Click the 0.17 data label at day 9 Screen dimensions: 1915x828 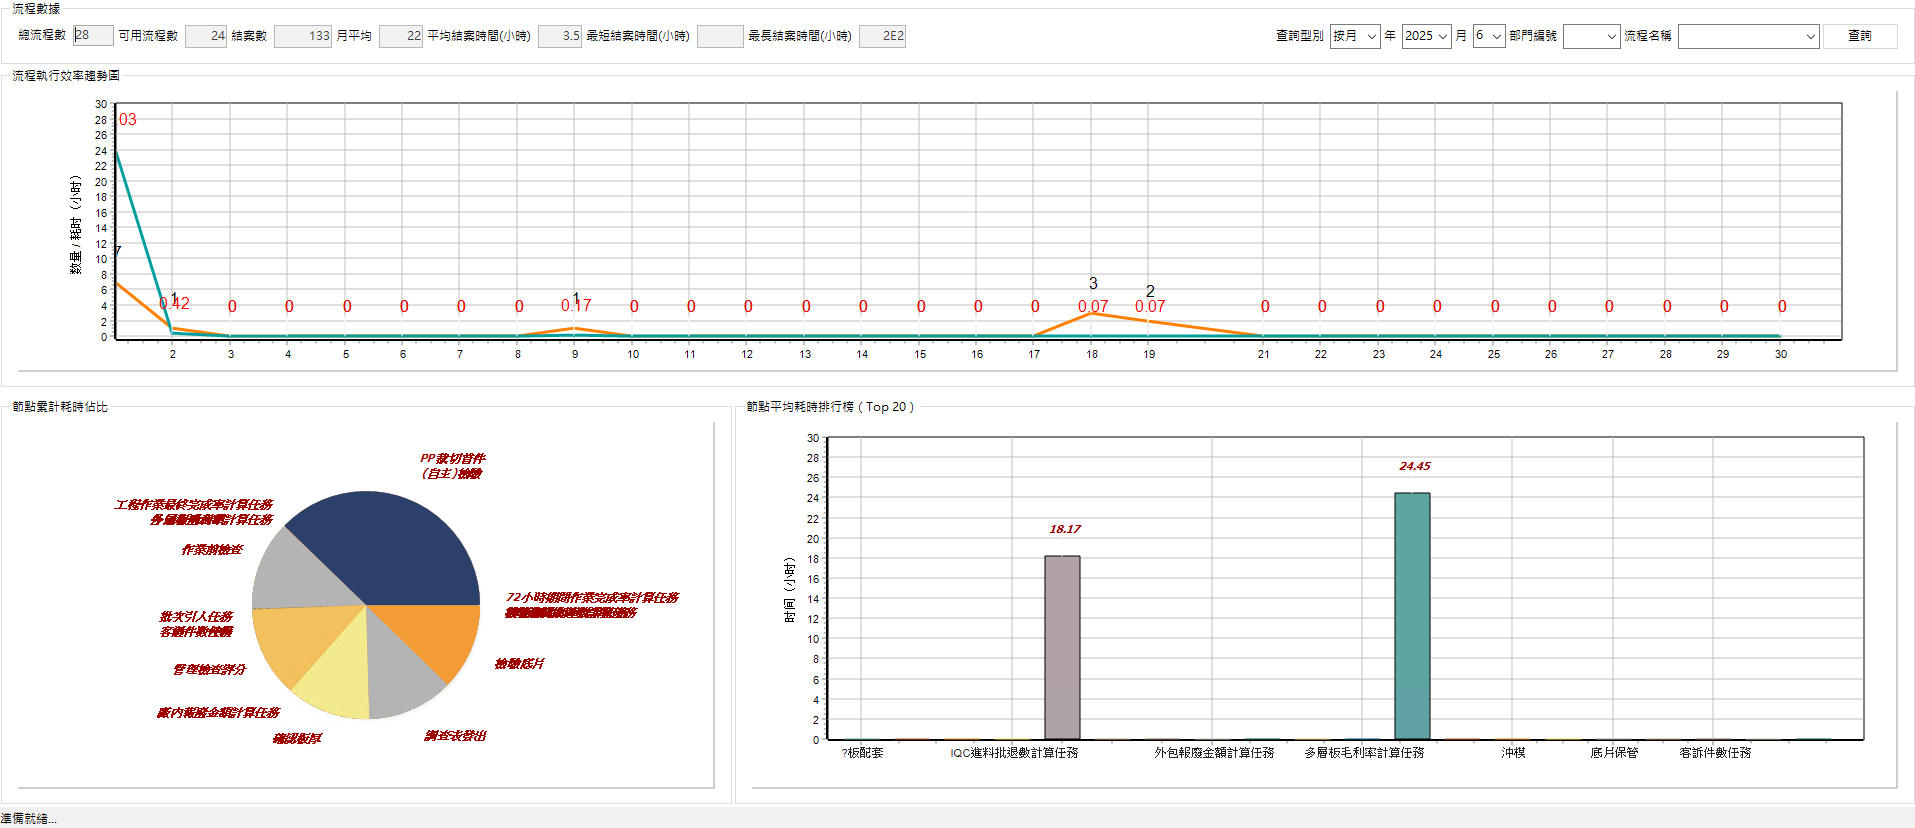point(576,306)
